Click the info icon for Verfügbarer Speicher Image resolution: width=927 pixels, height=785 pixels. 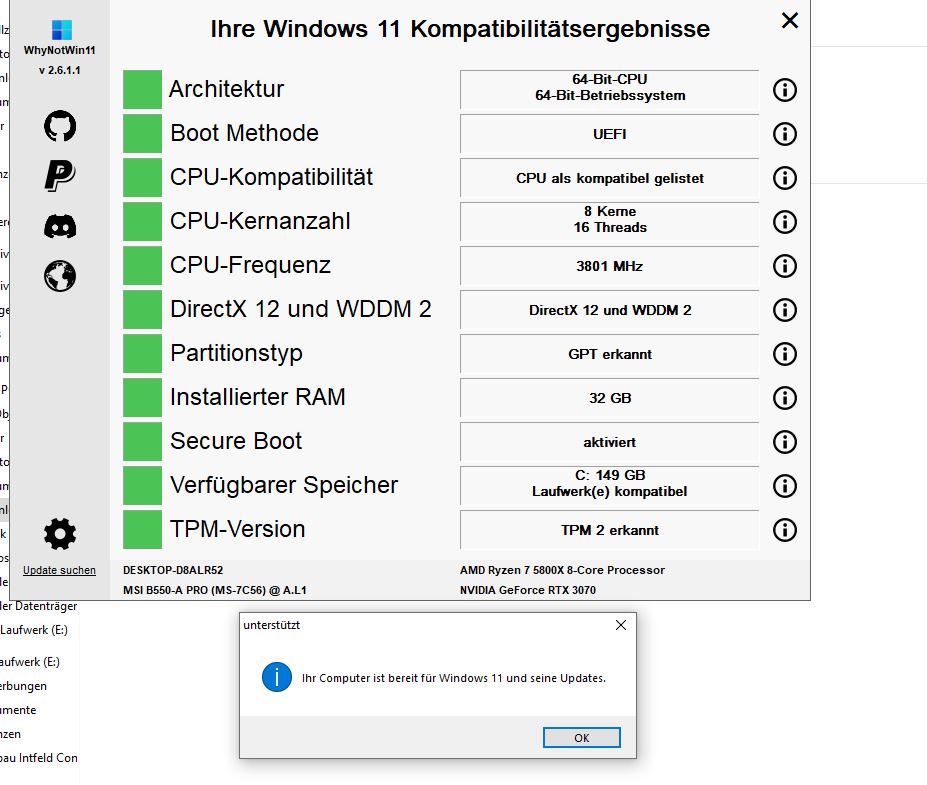pyautogui.click(x=785, y=486)
